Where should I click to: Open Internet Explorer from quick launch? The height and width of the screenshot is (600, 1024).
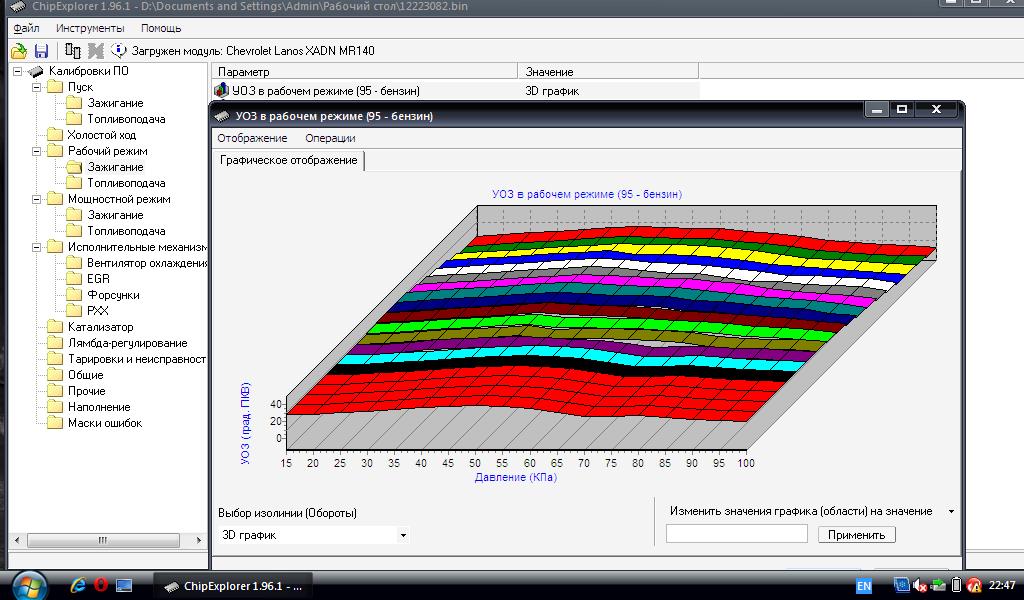(77, 585)
